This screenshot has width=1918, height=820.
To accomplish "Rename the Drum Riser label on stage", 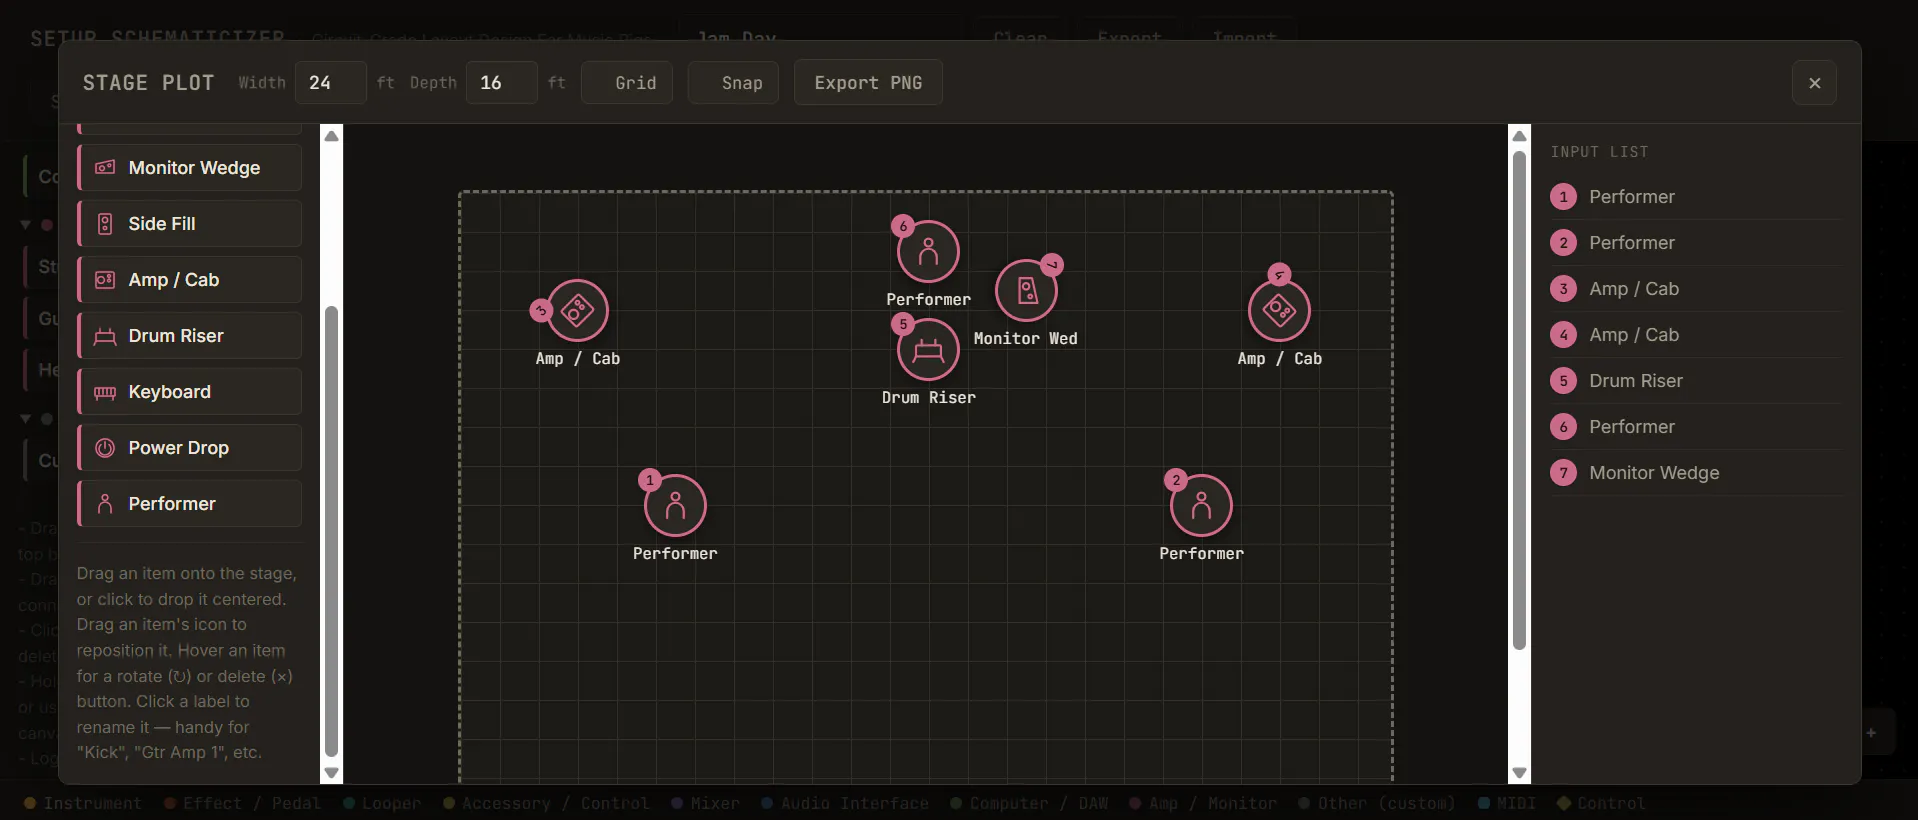I will point(929,398).
